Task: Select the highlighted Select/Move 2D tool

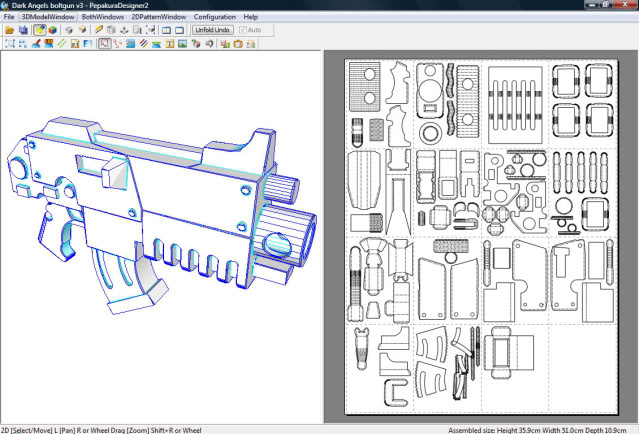Action: (x=105, y=44)
